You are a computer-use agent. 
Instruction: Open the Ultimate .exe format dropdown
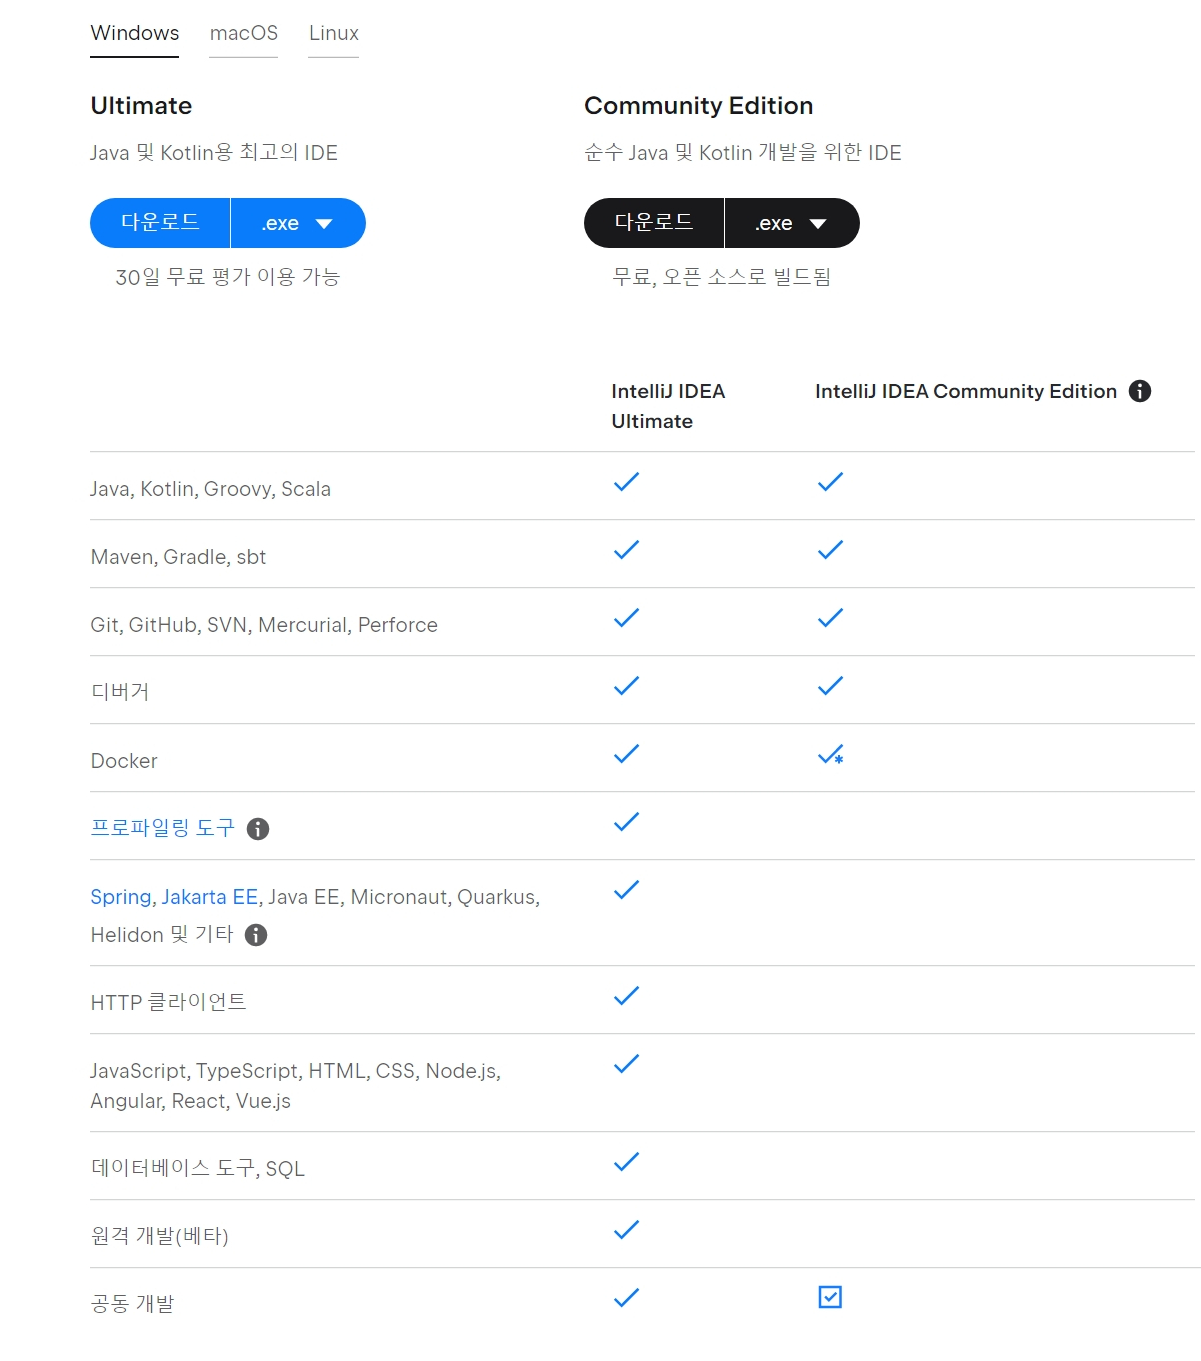pos(298,223)
